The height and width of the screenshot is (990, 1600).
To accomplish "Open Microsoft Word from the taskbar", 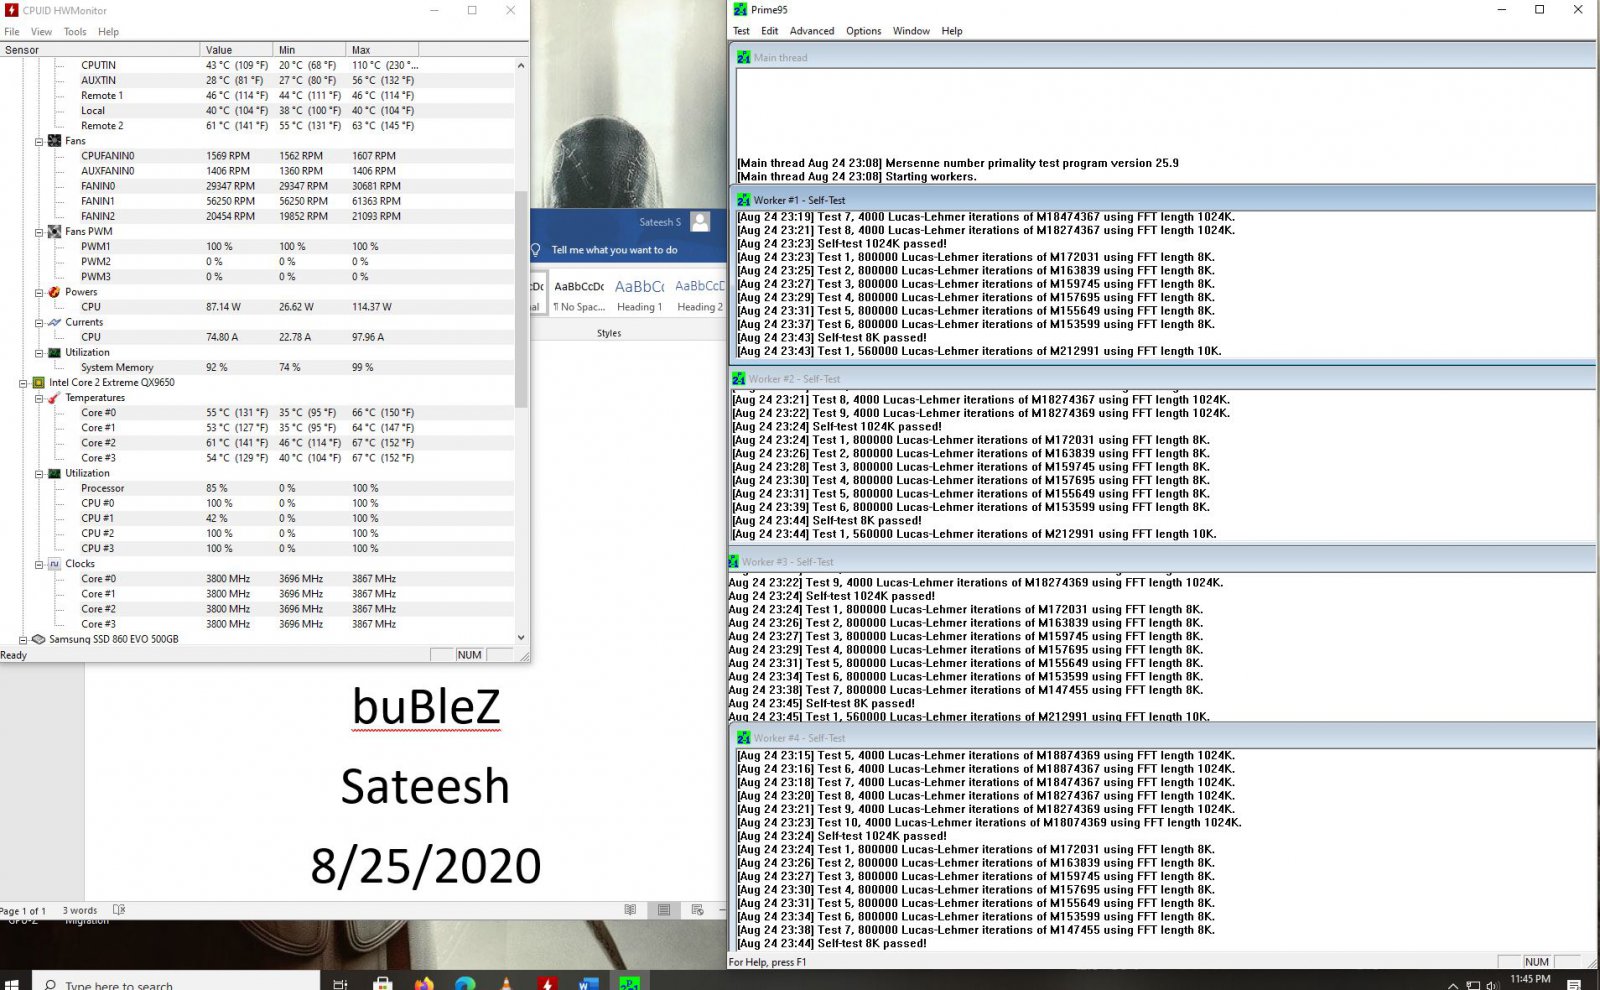I will (x=588, y=983).
